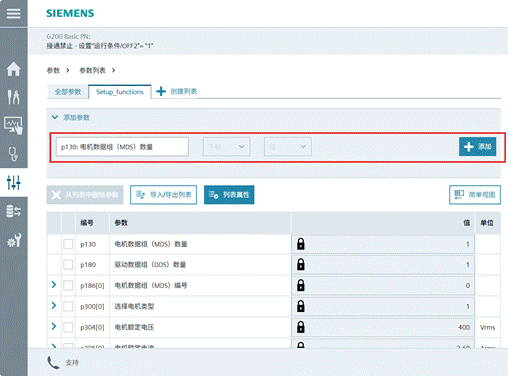The height and width of the screenshot is (376, 508).
Task: Tick the checkbox for p300[0]
Action: [68, 306]
